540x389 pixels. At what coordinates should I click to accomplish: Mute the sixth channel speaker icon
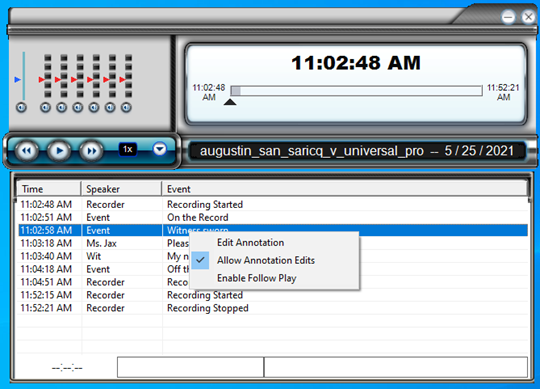pyautogui.click(x=126, y=108)
